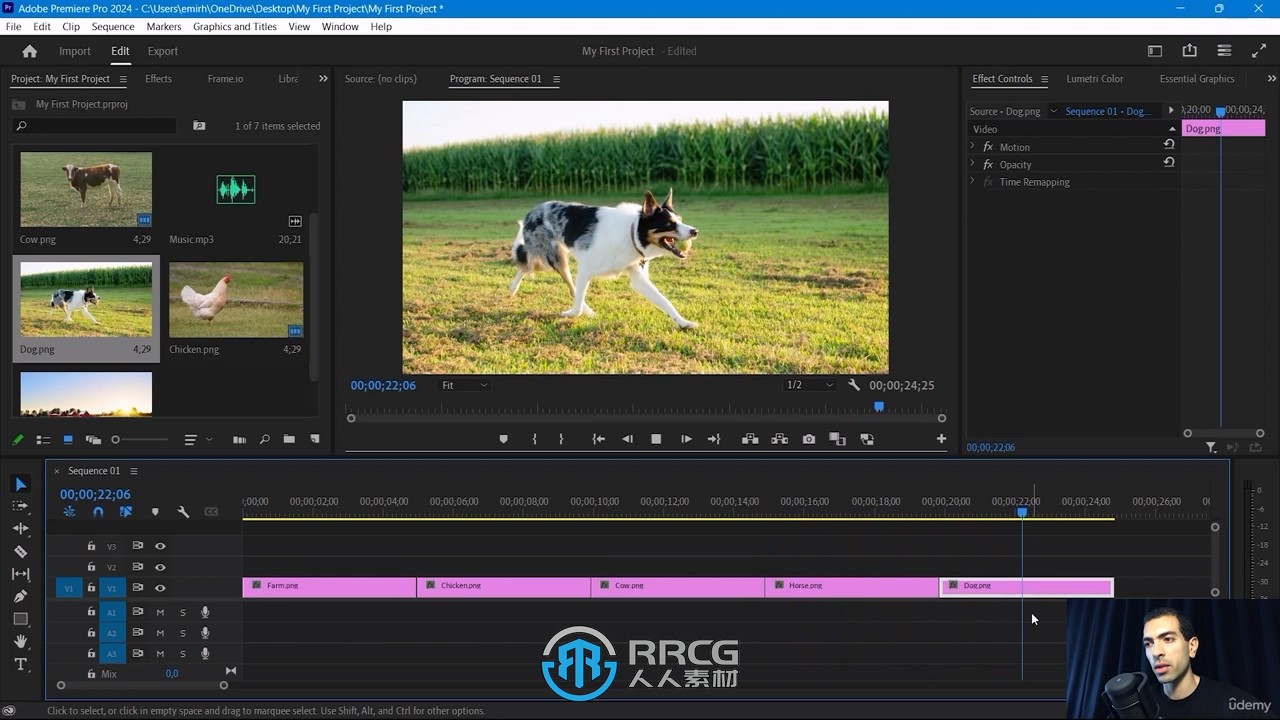Select the Slip tool
Screen dimensions: 1280x720
pos(20,574)
